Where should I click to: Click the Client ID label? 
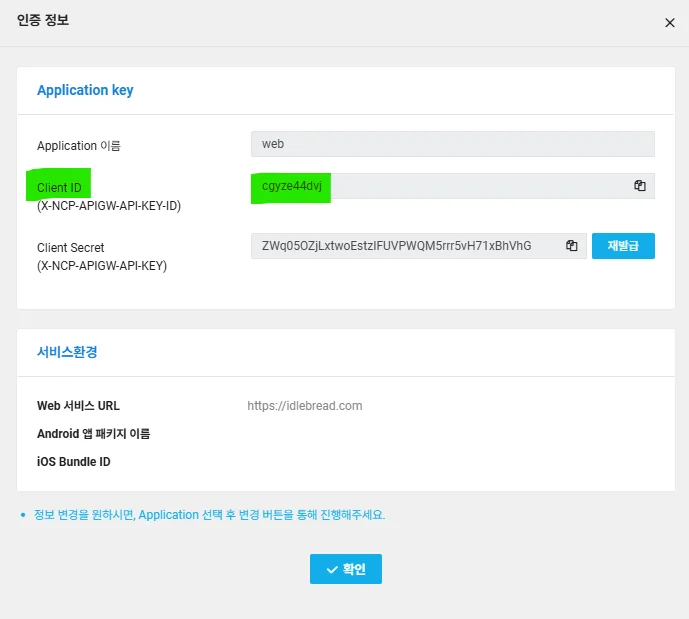[59, 188]
